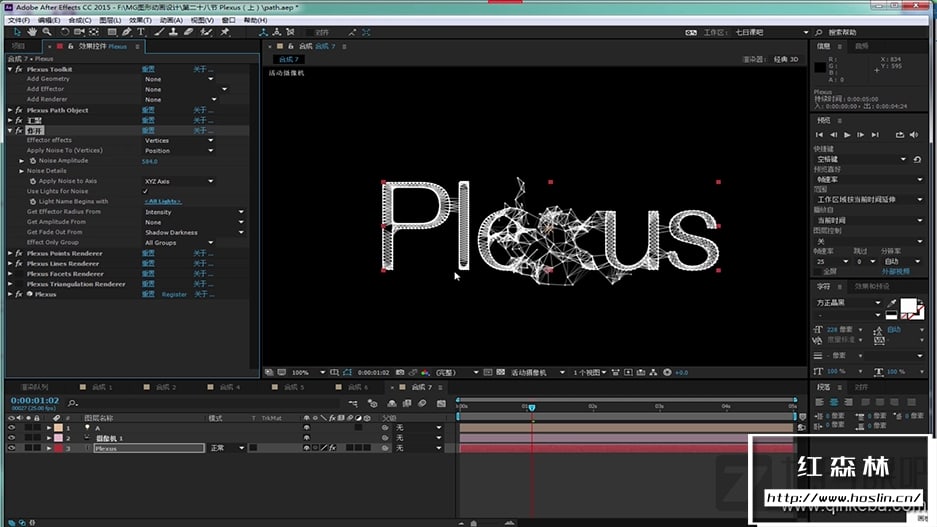Image resolution: width=937 pixels, height=527 pixels.
Task: Toggle the Use Lights for Noise checkbox
Action: (x=145, y=191)
